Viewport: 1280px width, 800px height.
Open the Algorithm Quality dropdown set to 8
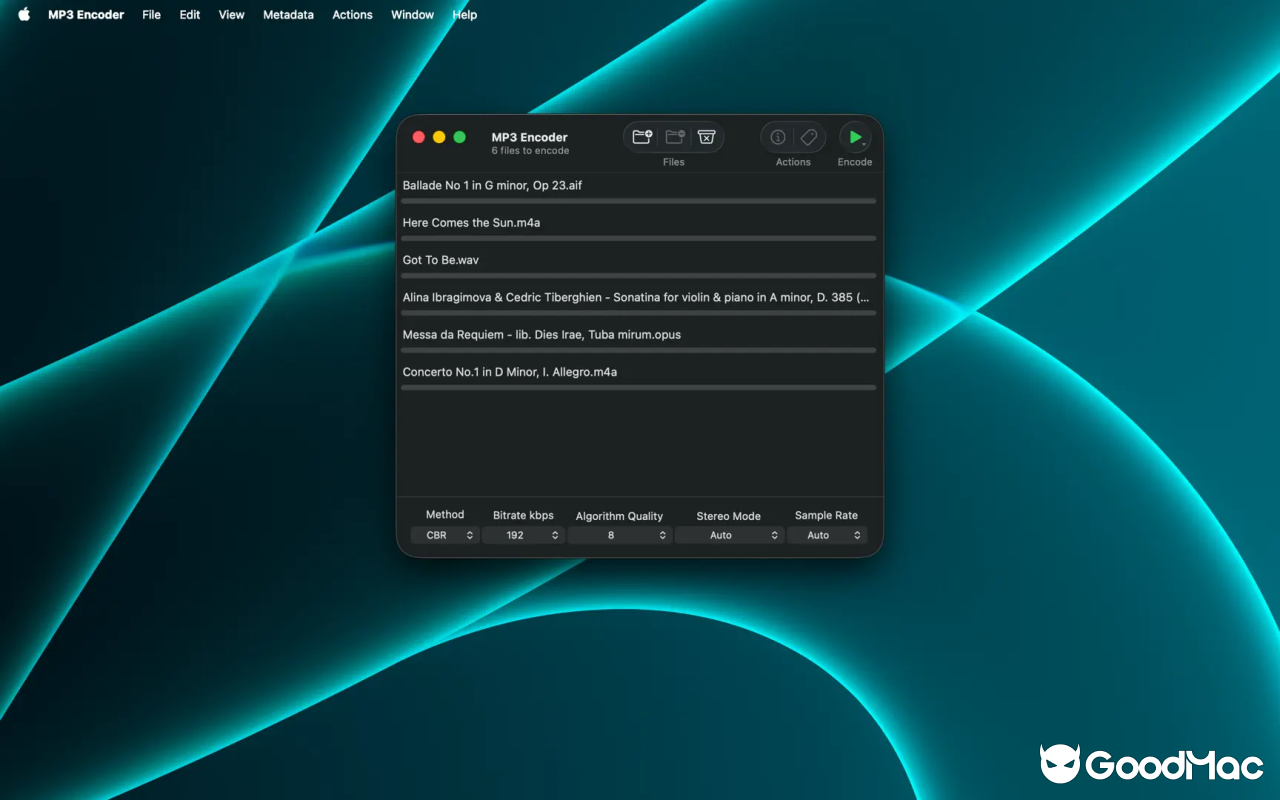coord(619,535)
